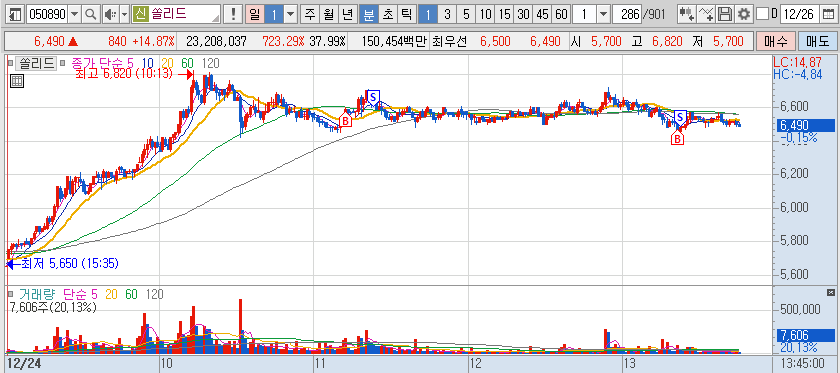Screen dimensions: 840x373
Task: Click the S sell marker near 11 o'clock
Action: (x=373, y=97)
